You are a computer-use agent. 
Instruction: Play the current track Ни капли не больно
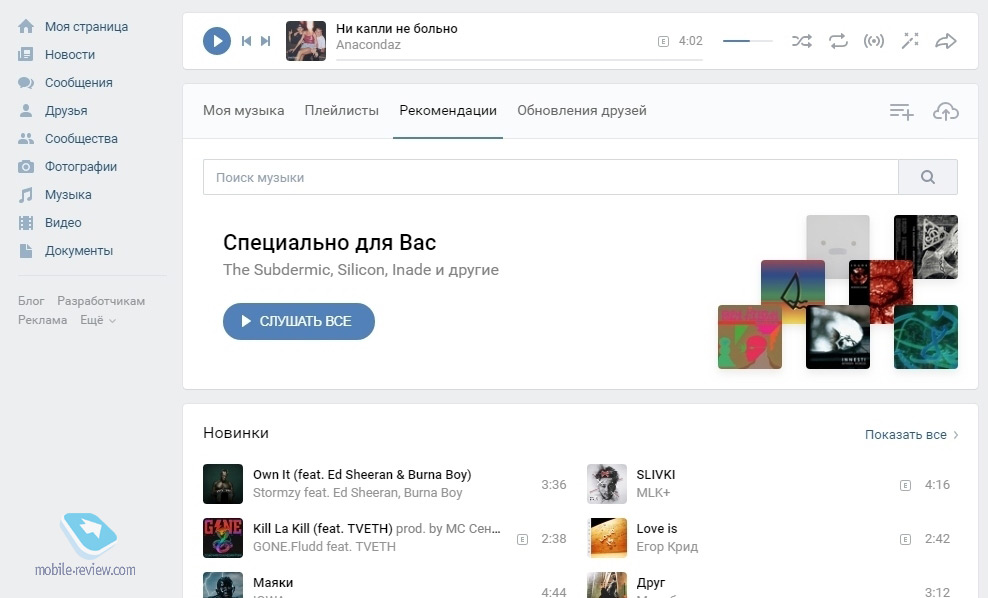(217, 41)
